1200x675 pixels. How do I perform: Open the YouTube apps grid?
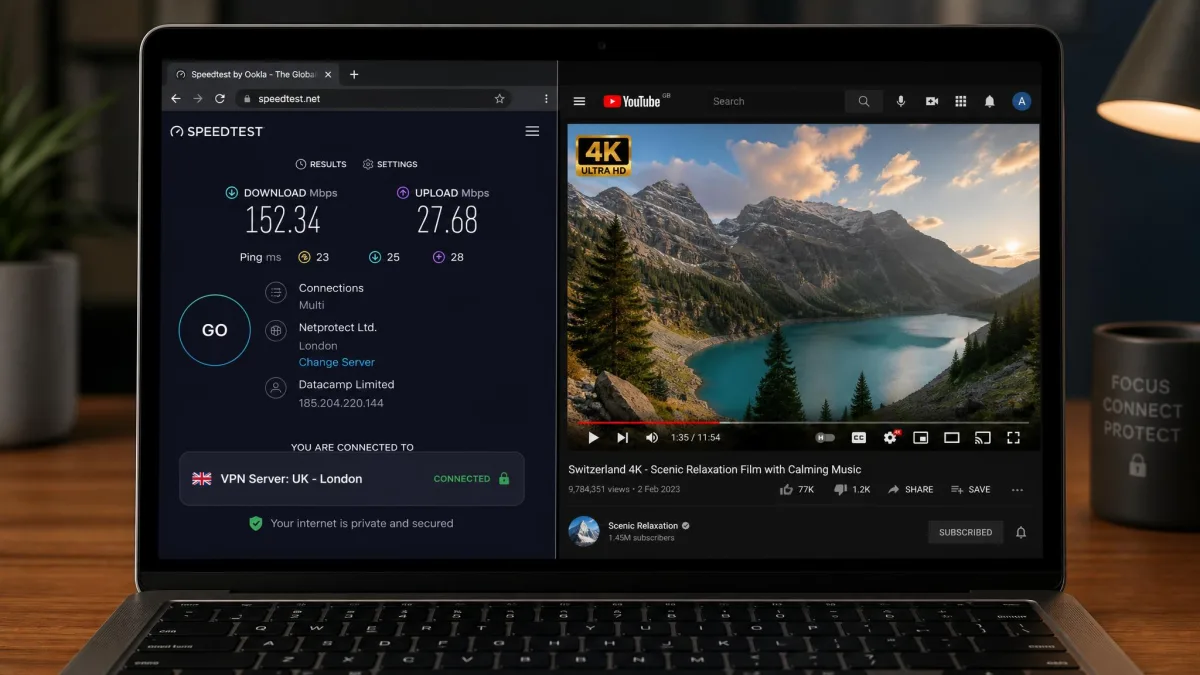pos(961,101)
